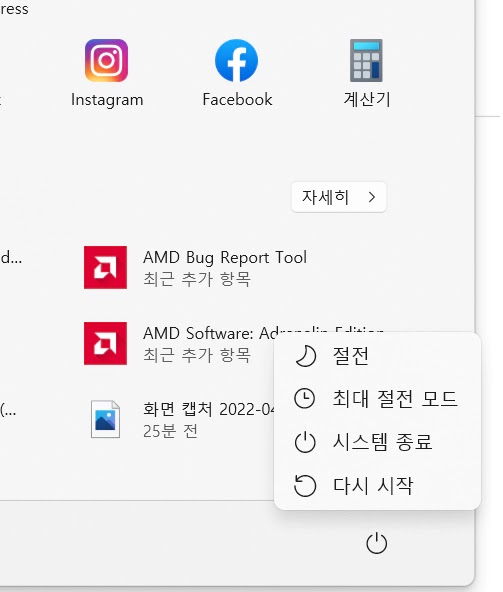The image size is (503, 592).
Task: Click the power button in Start menu
Action: (x=376, y=544)
